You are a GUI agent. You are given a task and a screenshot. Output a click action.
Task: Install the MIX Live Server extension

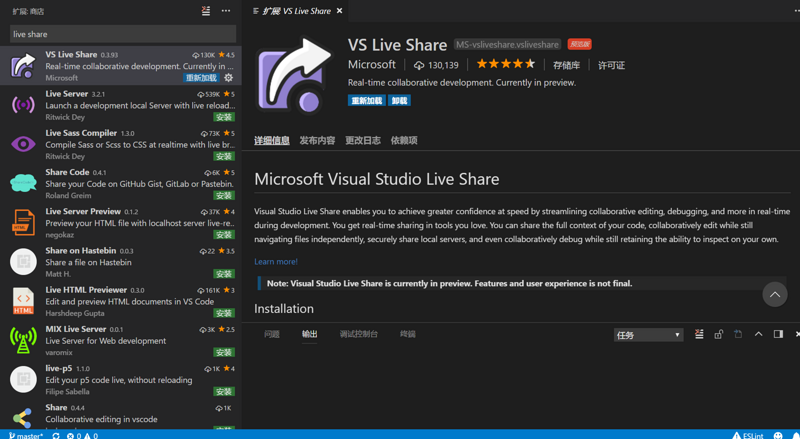(224, 352)
